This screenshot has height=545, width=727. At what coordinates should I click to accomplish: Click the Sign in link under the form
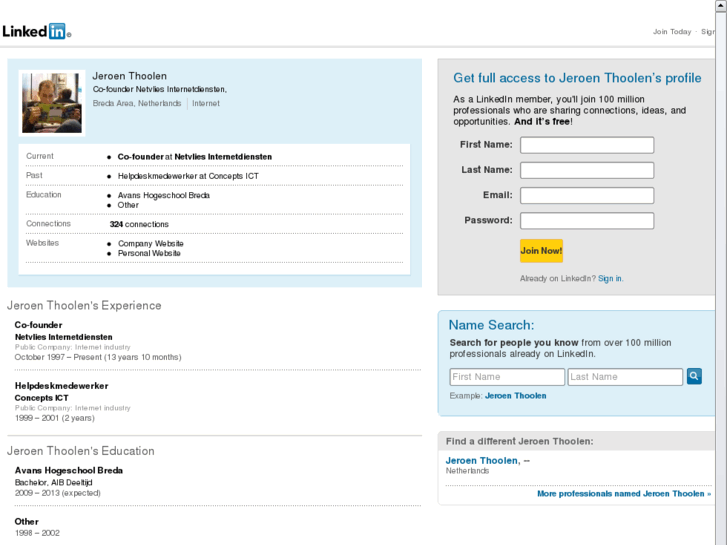610,278
